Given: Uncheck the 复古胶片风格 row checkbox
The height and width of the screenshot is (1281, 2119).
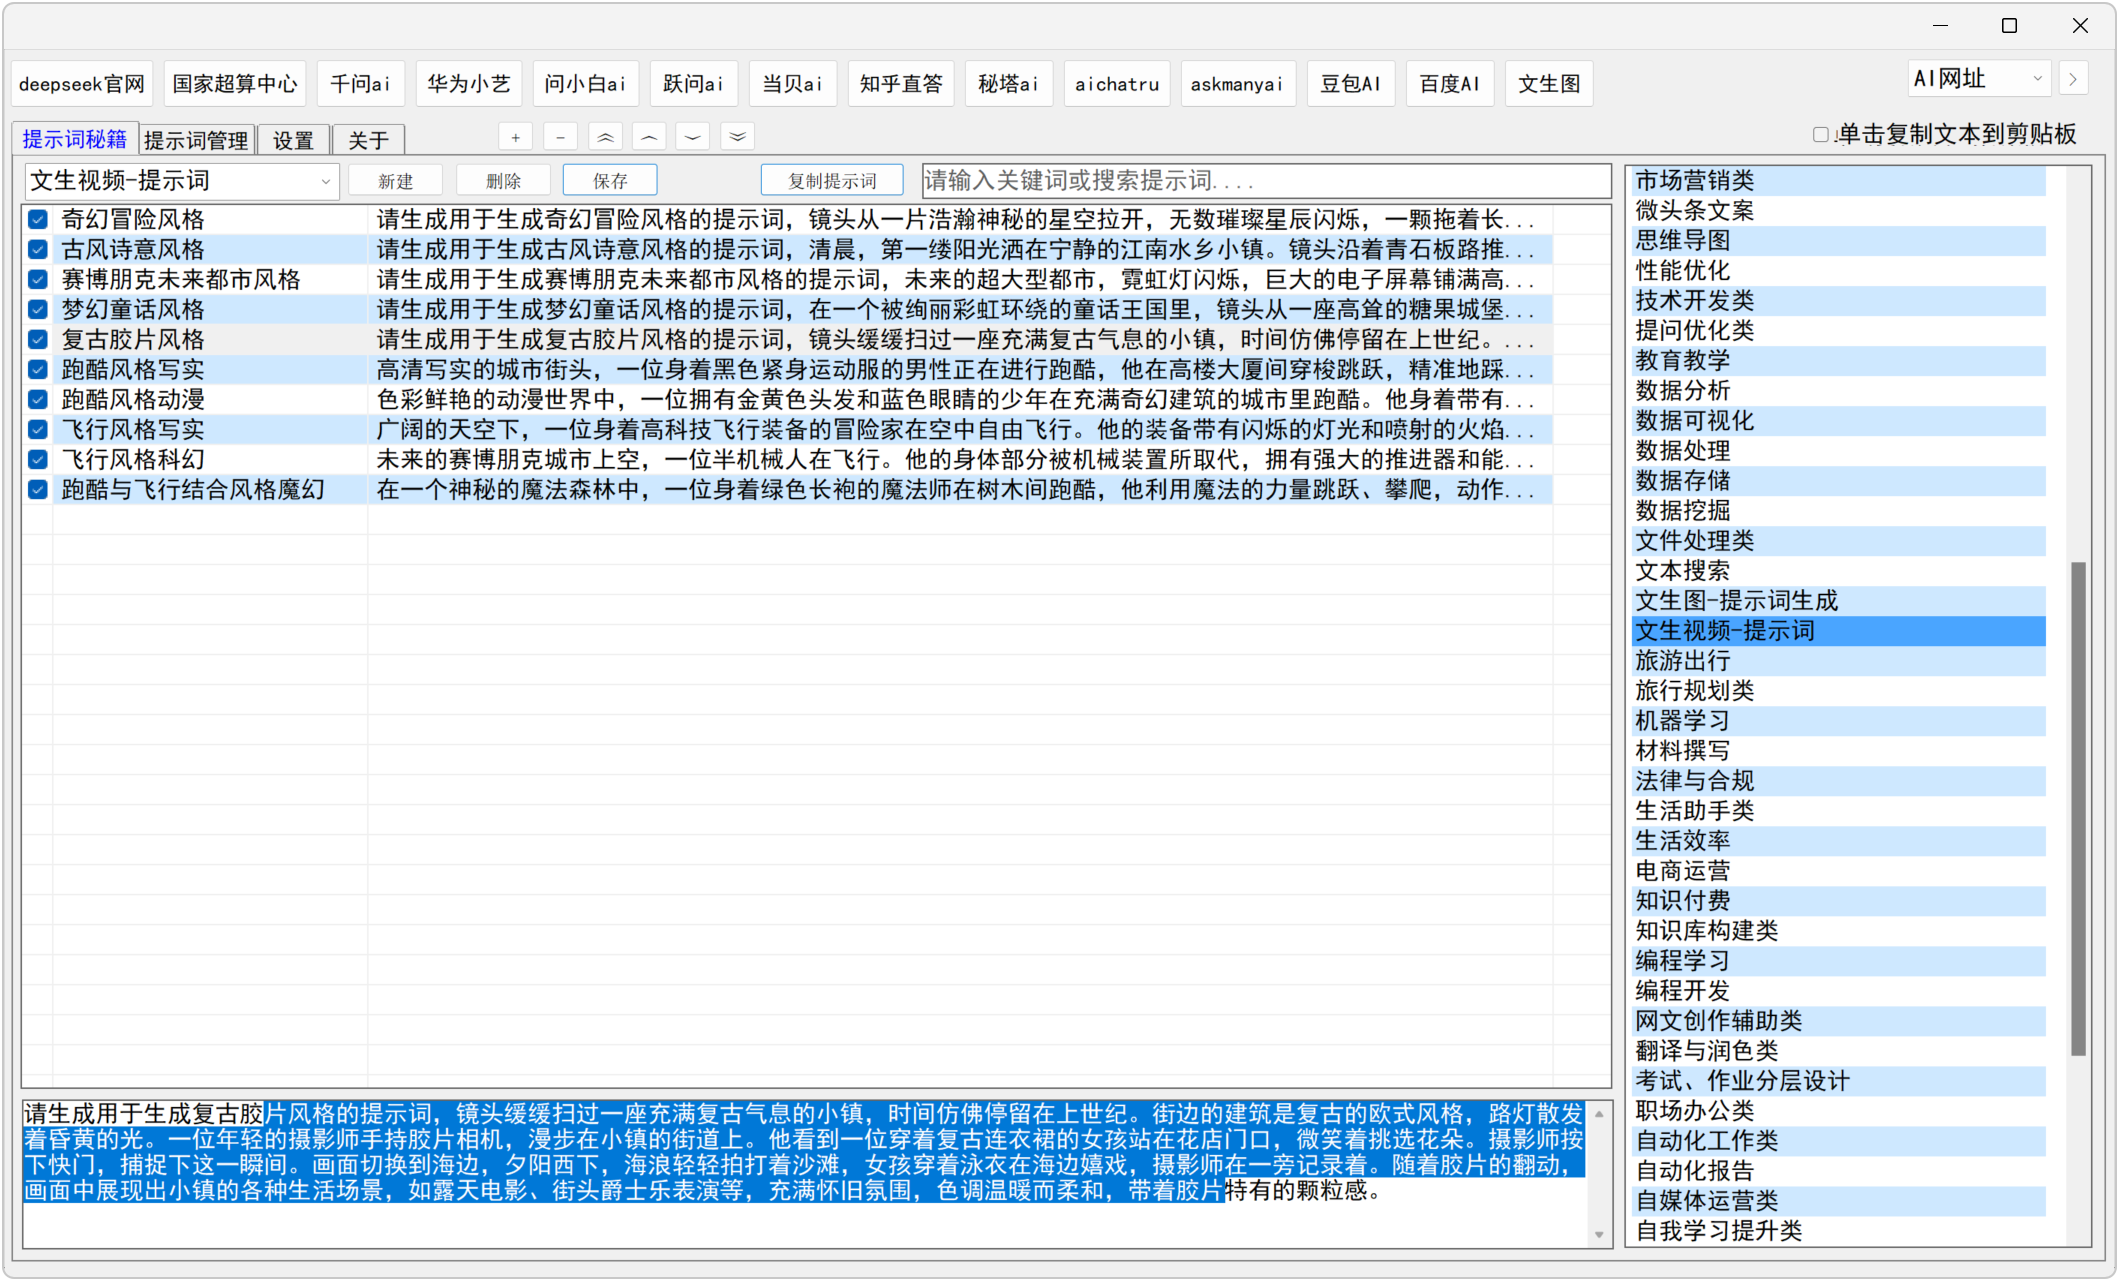Looking at the screenshot, I should coord(38,340).
